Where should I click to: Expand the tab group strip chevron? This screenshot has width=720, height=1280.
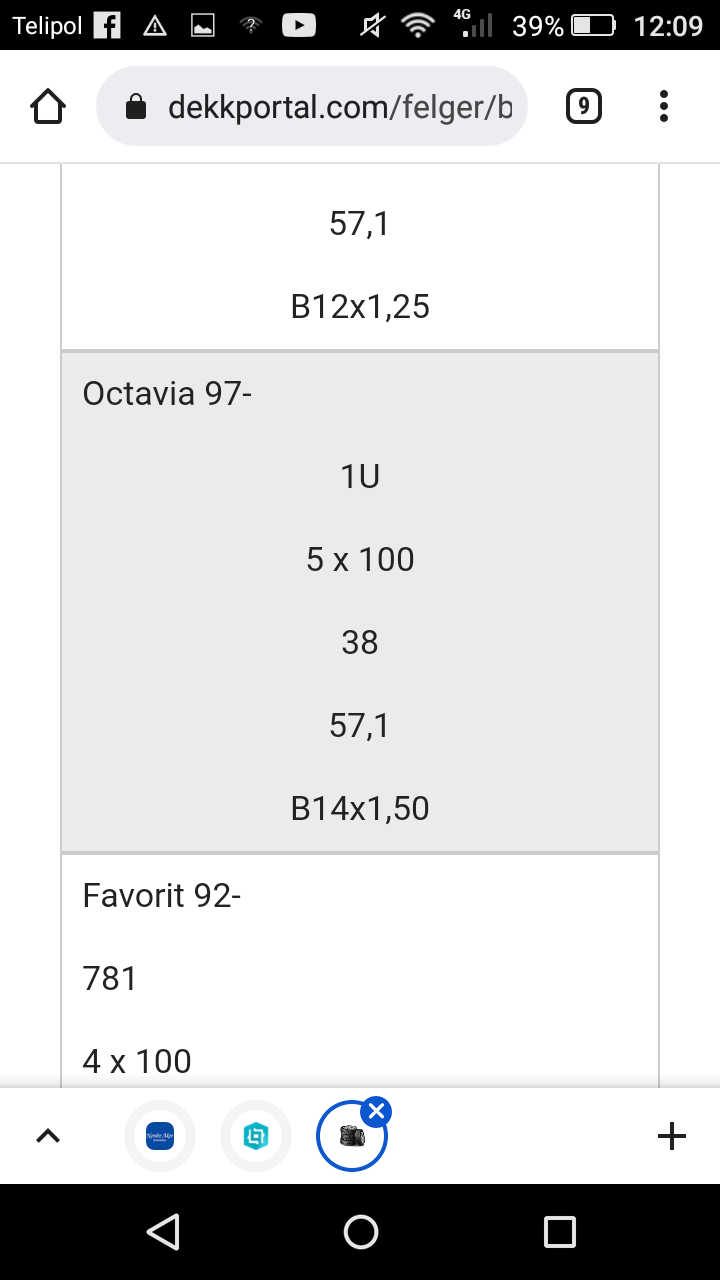pos(48,1135)
